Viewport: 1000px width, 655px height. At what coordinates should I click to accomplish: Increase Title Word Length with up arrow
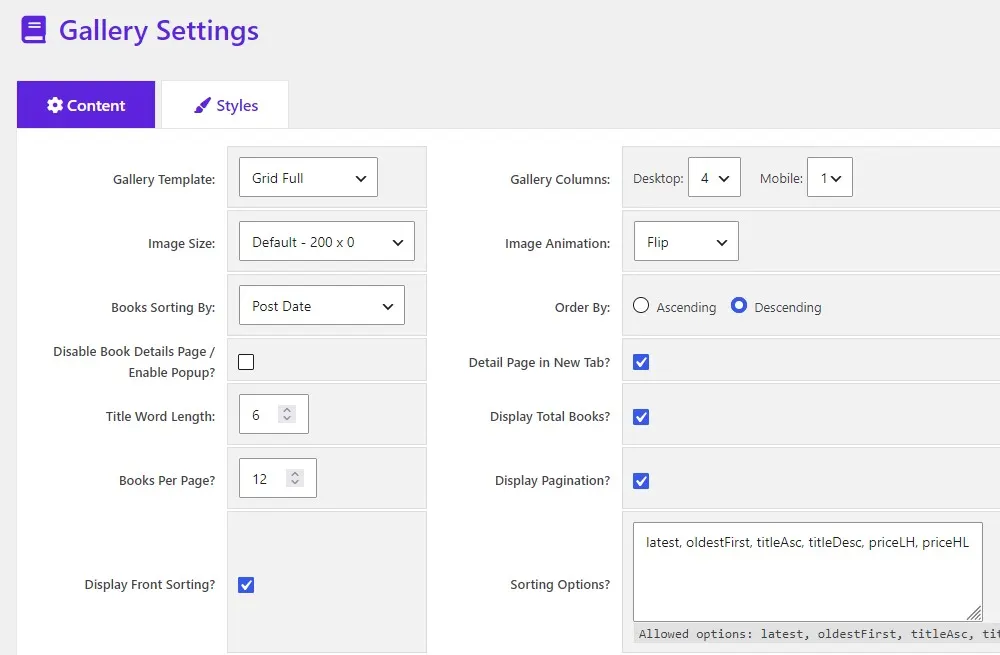(287, 410)
